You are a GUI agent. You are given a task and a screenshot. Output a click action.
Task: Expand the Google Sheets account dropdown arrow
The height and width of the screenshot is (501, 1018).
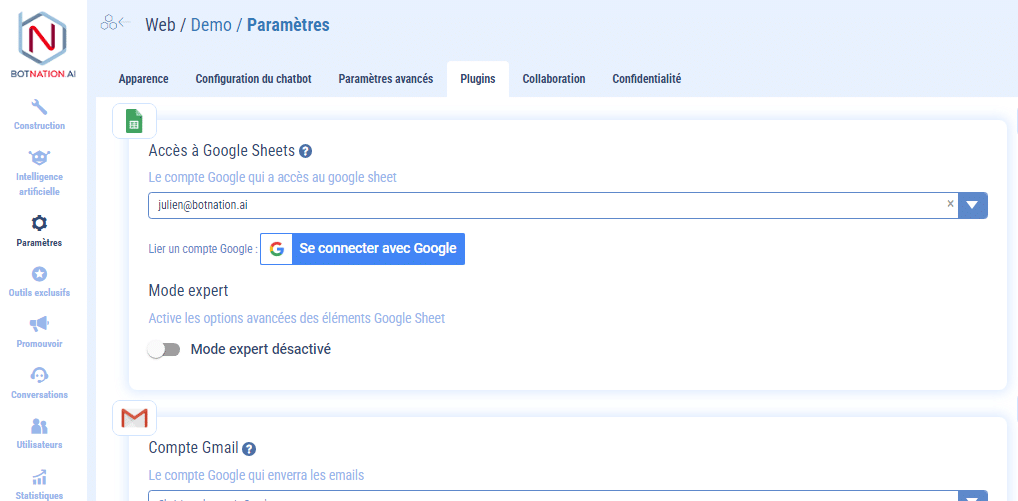coord(972,205)
